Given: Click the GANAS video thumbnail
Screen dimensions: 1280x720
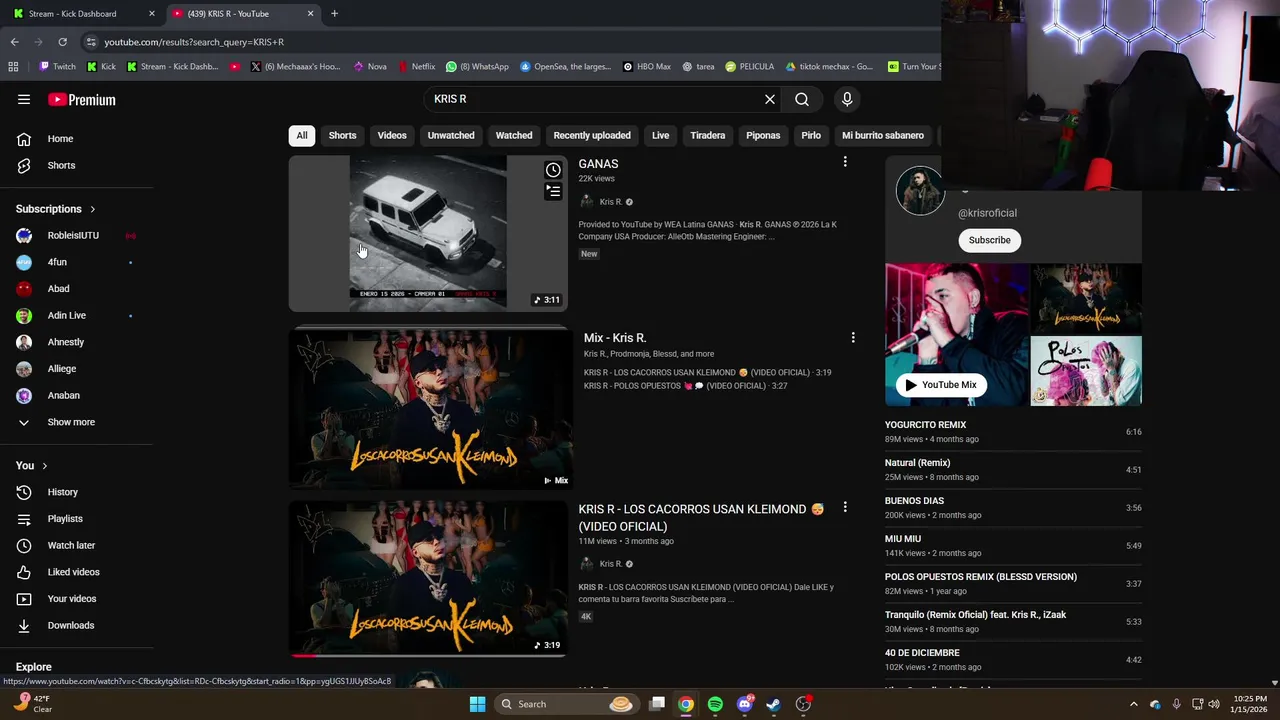Looking at the screenshot, I should (428, 233).
